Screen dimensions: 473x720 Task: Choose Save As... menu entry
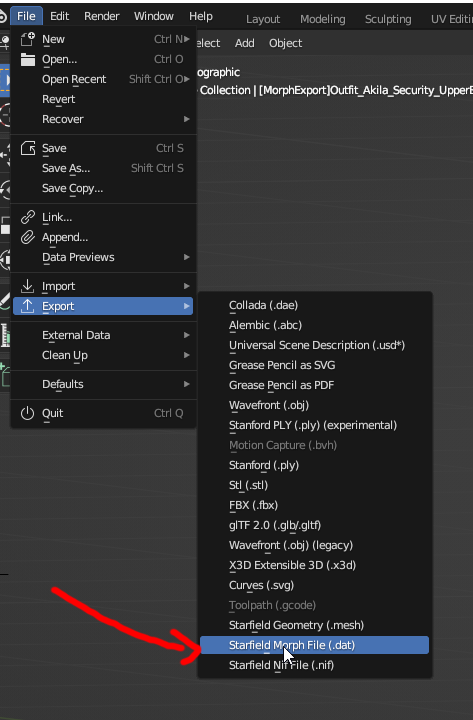103,168
